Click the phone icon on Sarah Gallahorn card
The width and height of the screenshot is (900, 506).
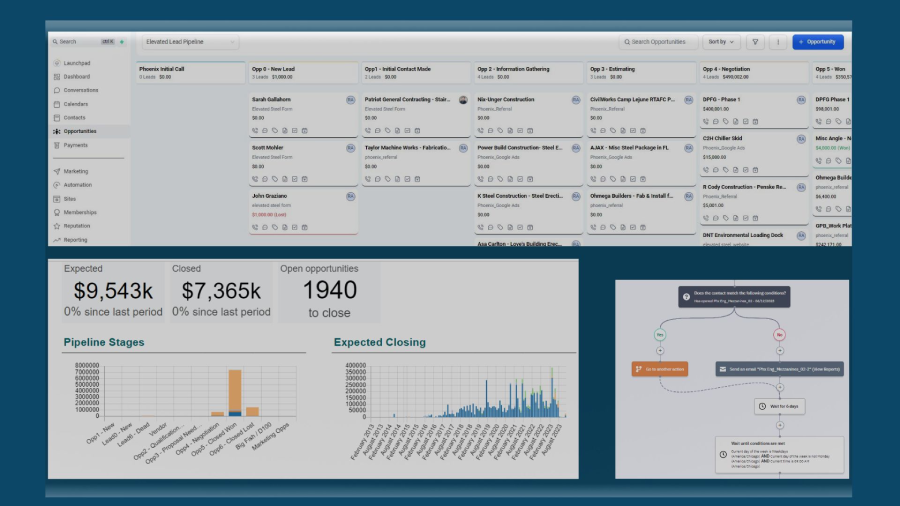[x=255, y=130]
